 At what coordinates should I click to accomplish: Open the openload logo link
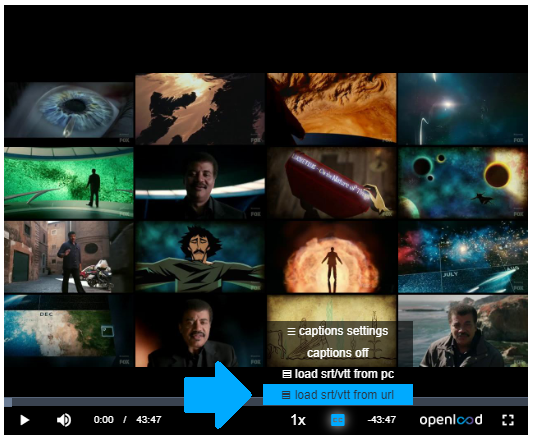click(451, 420)
